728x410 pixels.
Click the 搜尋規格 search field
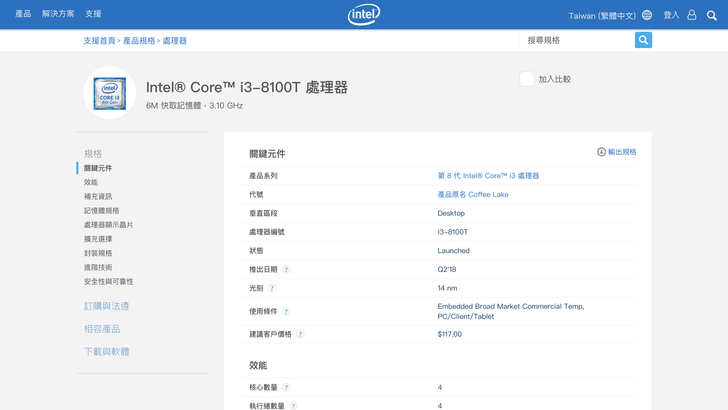click(x=578, y=40)
